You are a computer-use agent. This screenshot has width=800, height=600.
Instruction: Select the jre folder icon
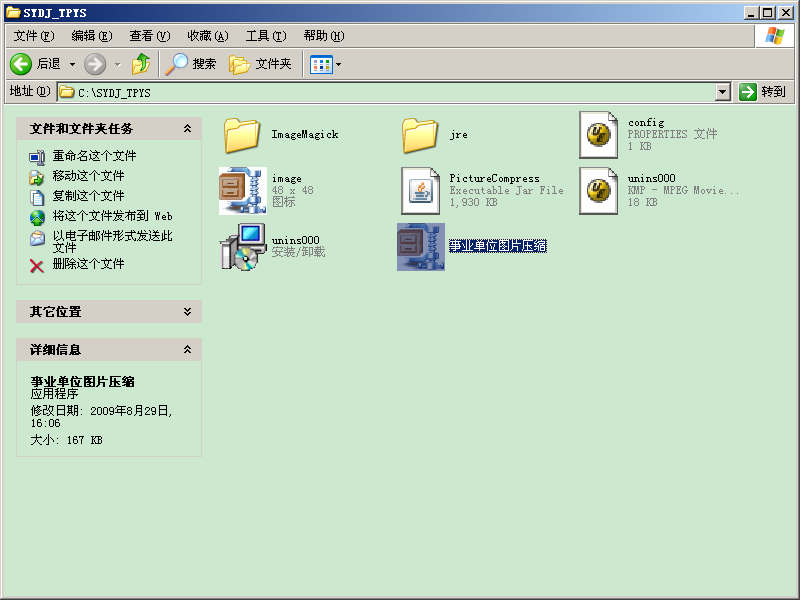pos(420,135)
